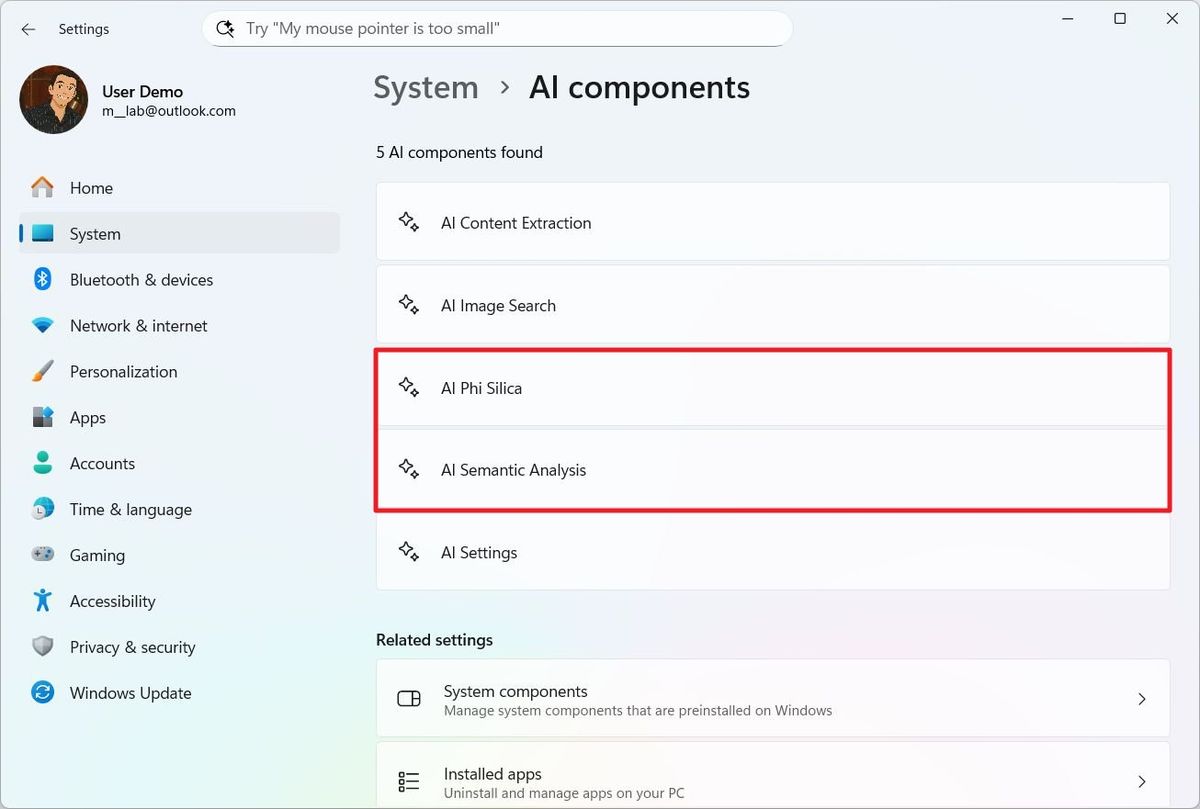The width and height of the screenshot is (1200, 809).
Task: Open the AI Phi Silica component
Action: click(x=772, y=388)
